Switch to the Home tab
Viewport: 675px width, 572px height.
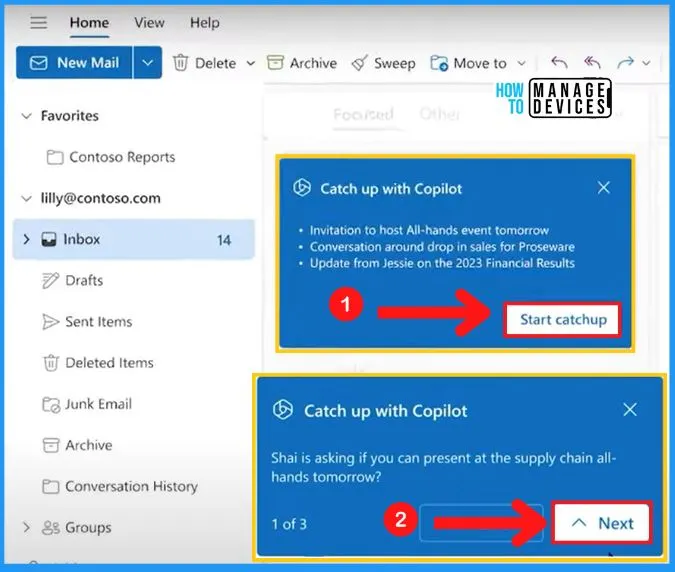pyautogui.click(x=90, y=22)
